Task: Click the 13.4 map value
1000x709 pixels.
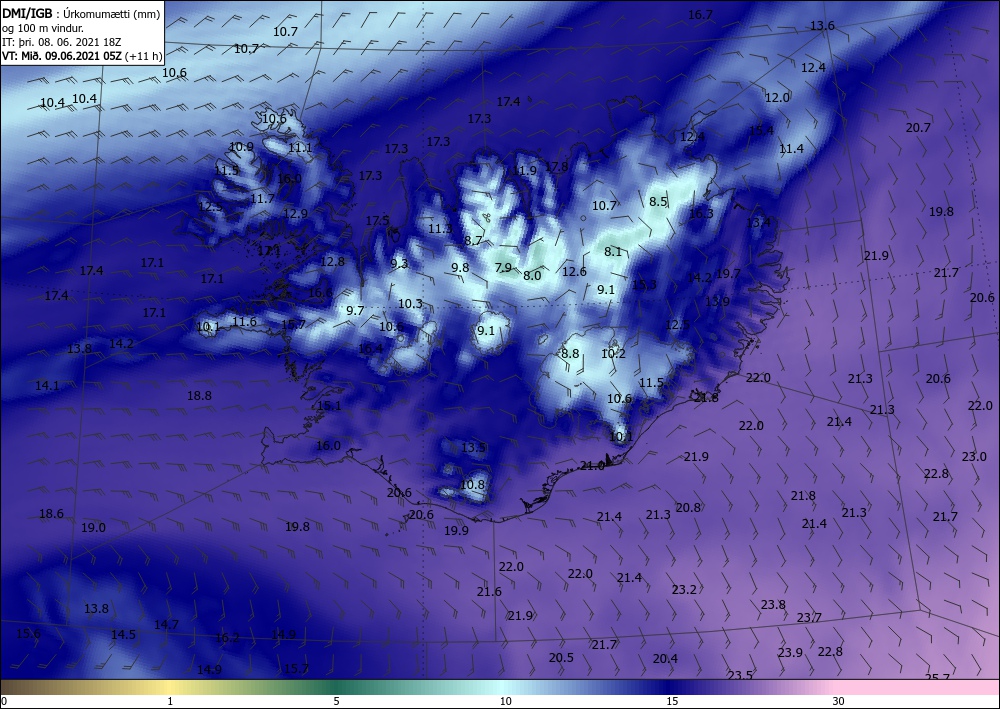Action: coord(758,223)
